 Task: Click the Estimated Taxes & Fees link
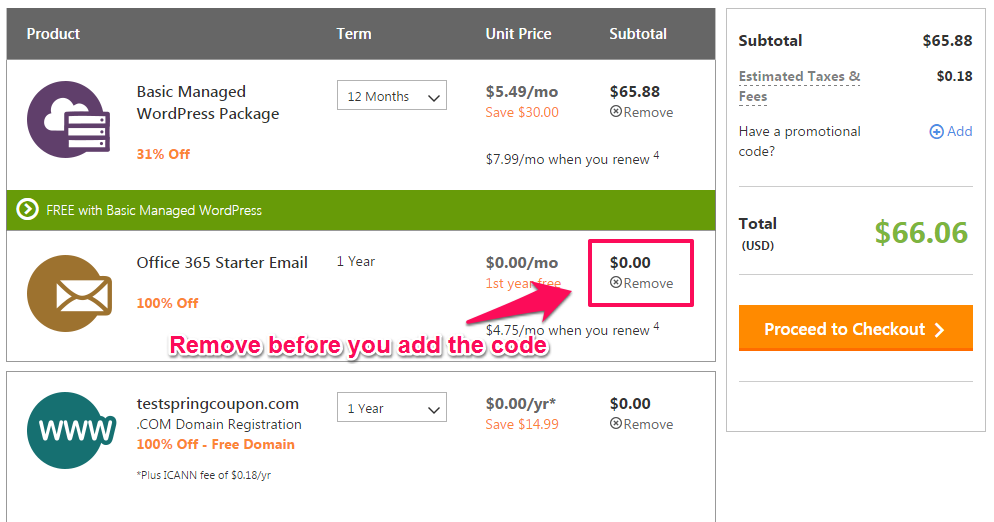799,86
